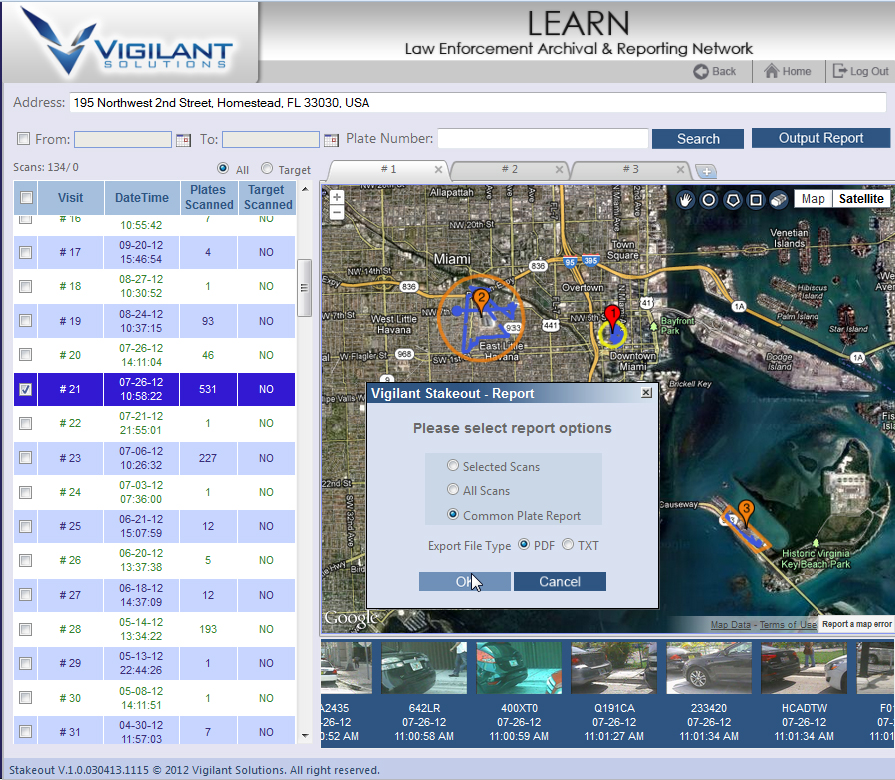Select the hand pan tool on the map

point(685,199)
